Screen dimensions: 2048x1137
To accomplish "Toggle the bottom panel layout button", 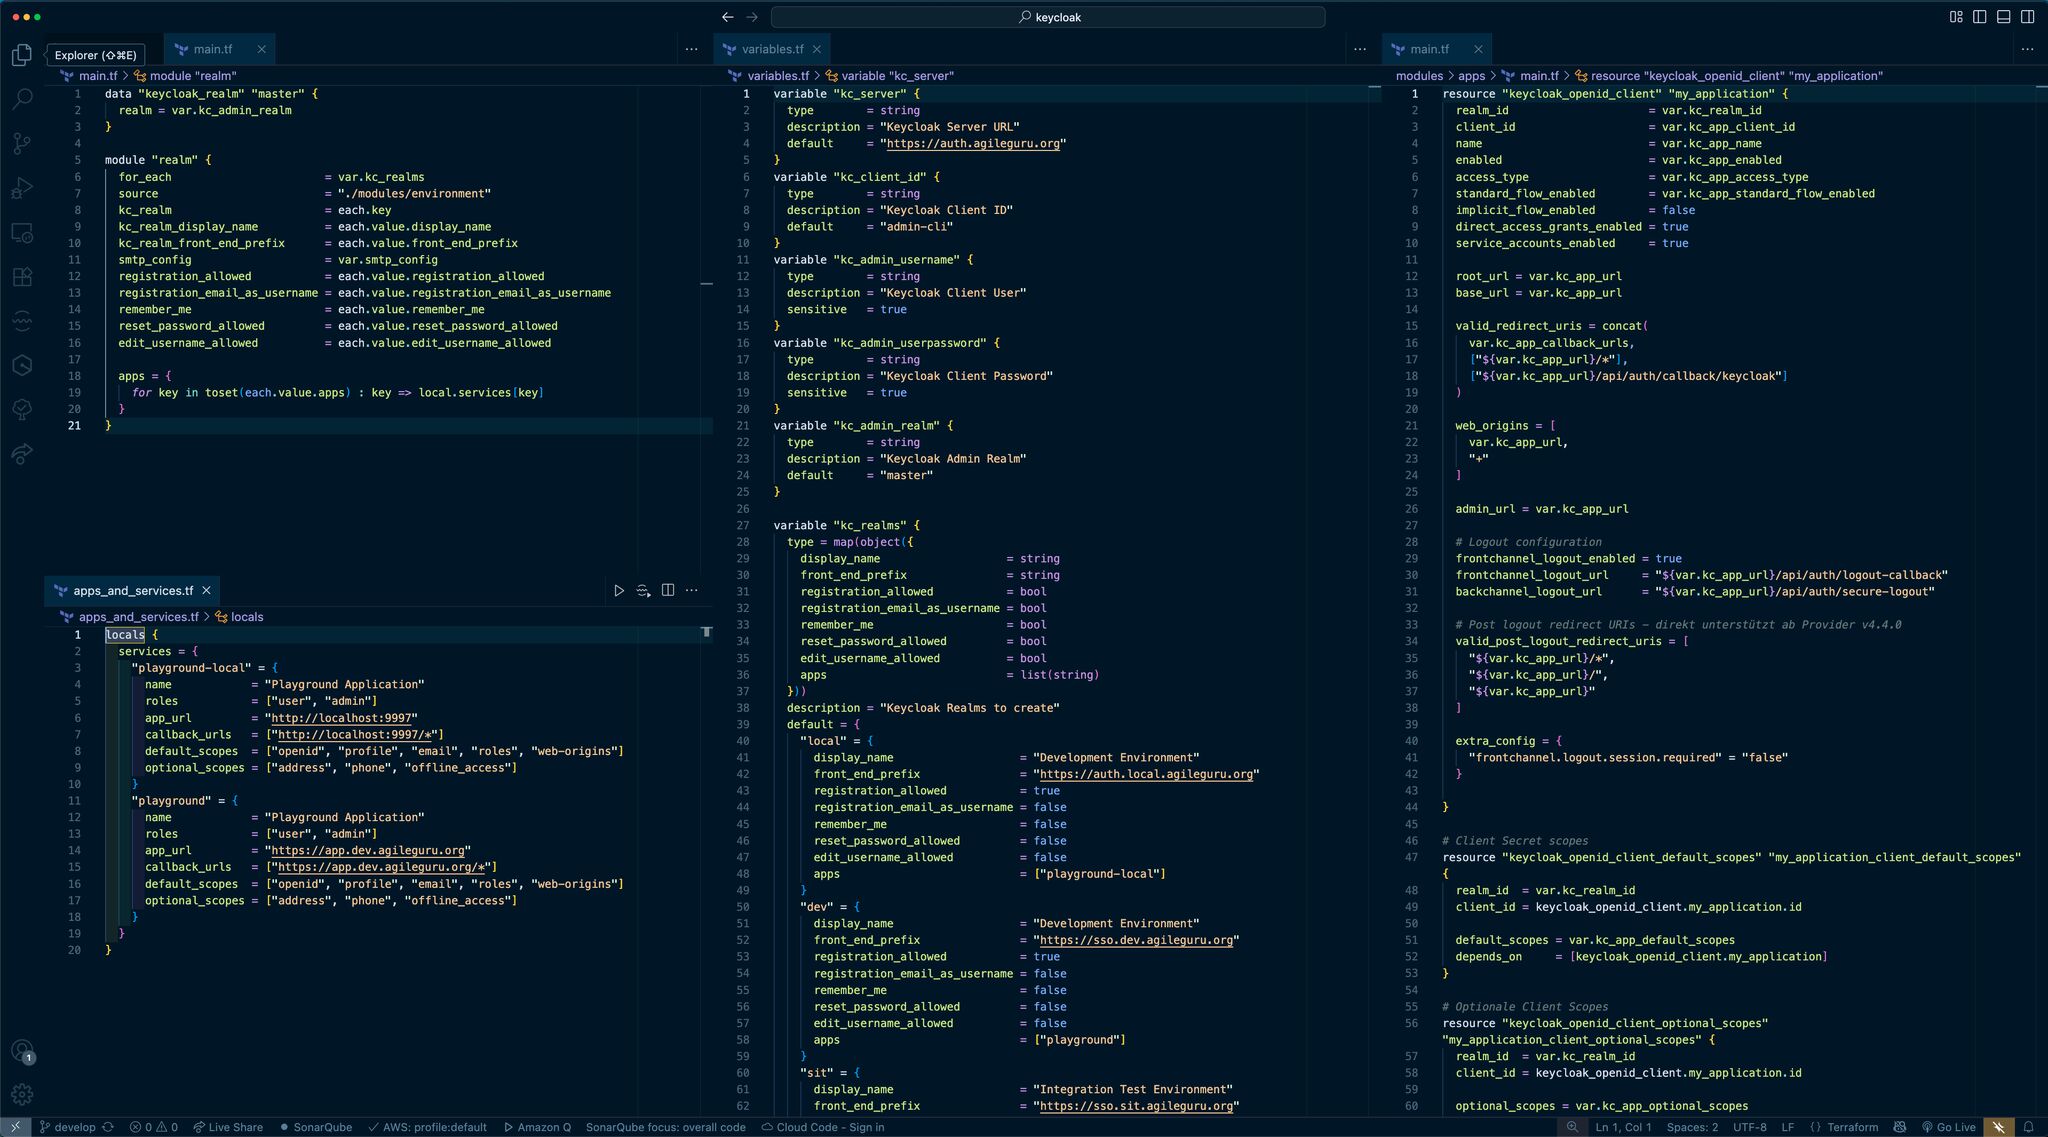I will (x=2003, y=17).
